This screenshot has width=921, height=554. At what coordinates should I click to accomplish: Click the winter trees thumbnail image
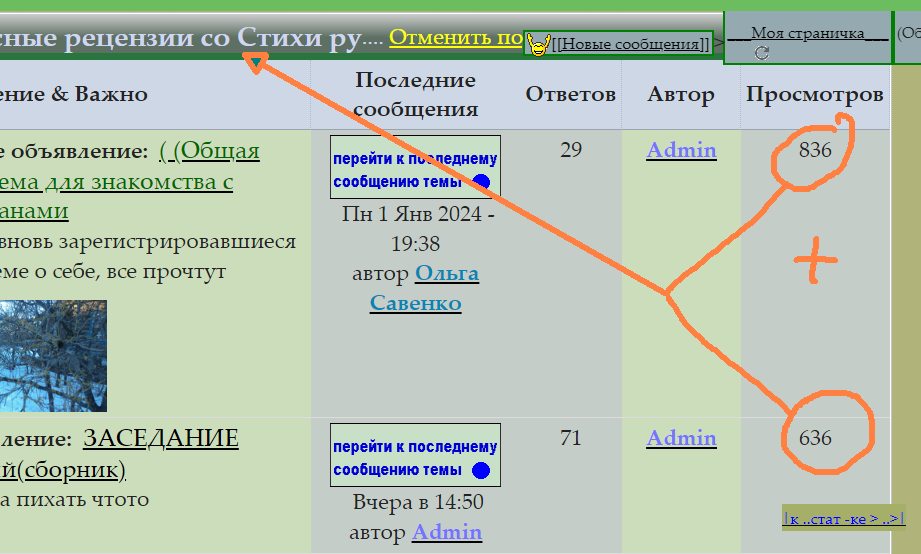click(x=53, y=356)
